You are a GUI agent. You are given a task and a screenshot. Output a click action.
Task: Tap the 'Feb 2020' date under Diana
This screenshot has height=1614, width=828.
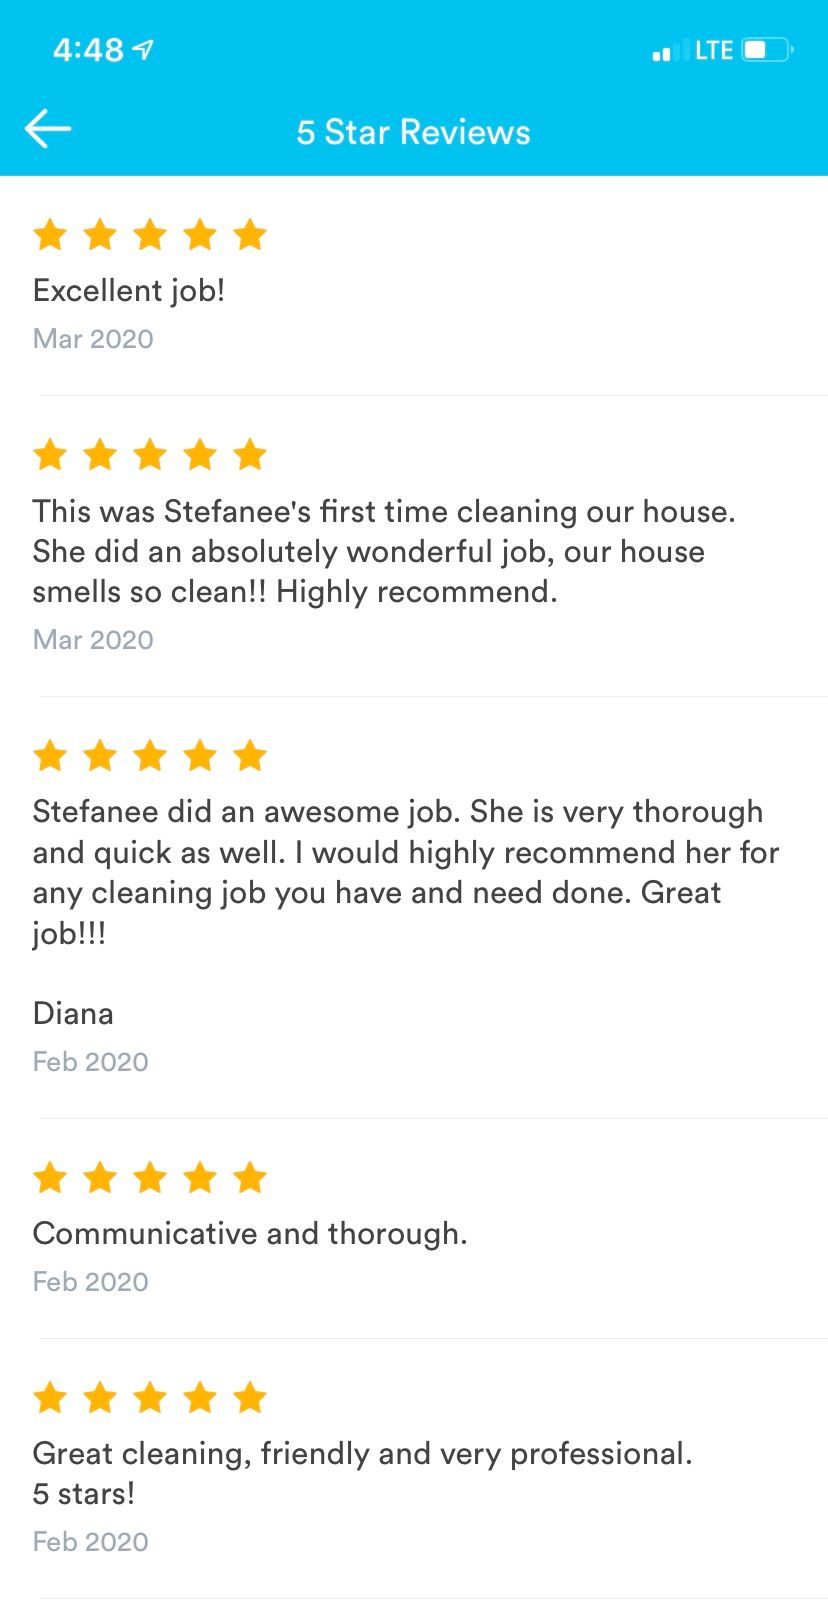(x=90, y=1062)
